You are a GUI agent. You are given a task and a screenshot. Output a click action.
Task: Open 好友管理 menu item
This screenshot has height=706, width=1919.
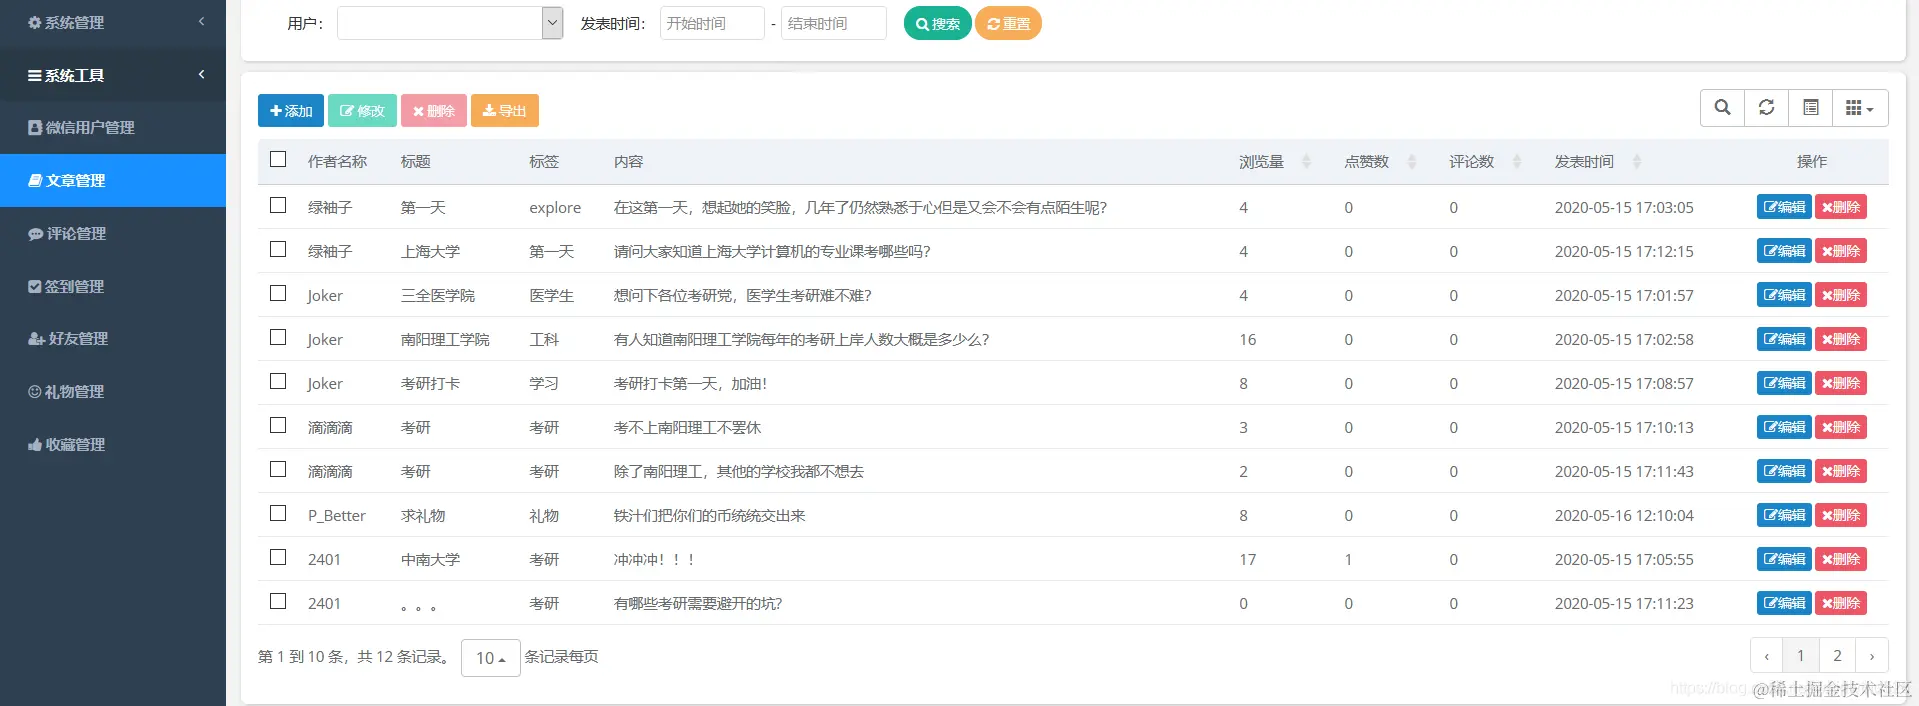(113, 338)
